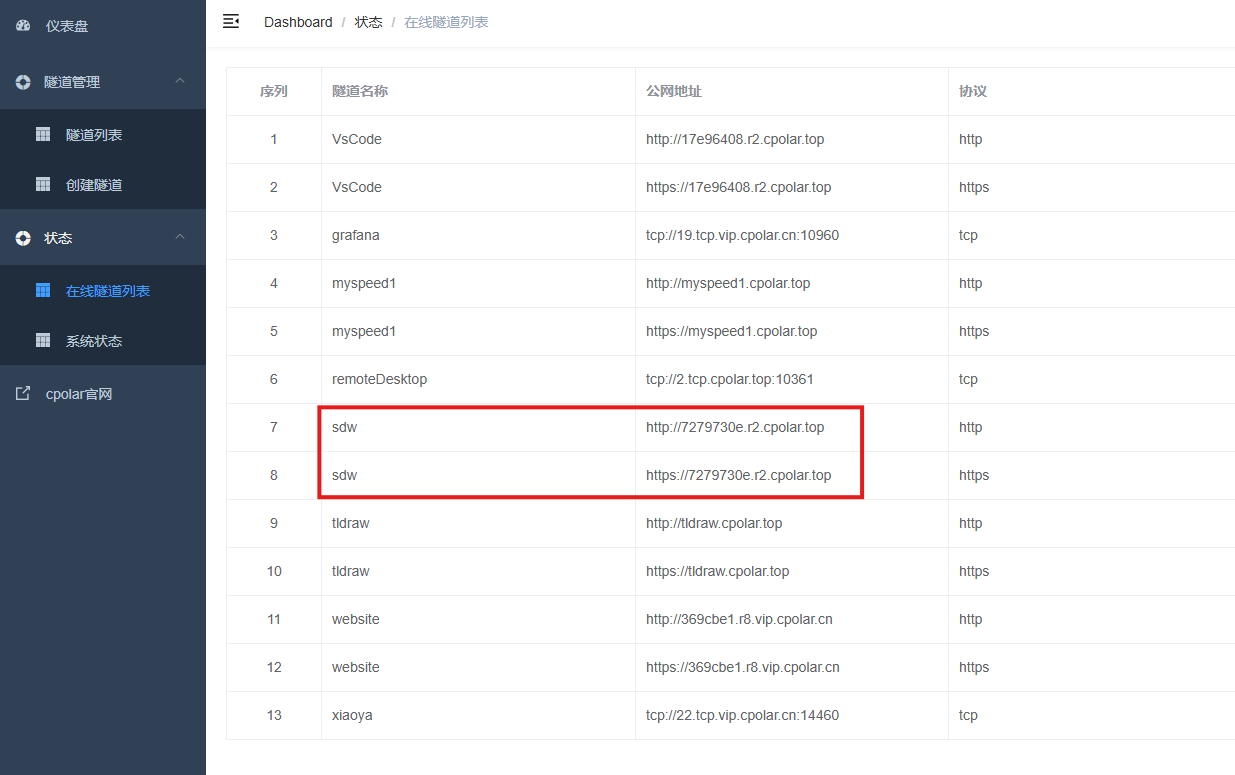
Task: Click the 隧道名称 column header
Action: (x=360, y=91)
